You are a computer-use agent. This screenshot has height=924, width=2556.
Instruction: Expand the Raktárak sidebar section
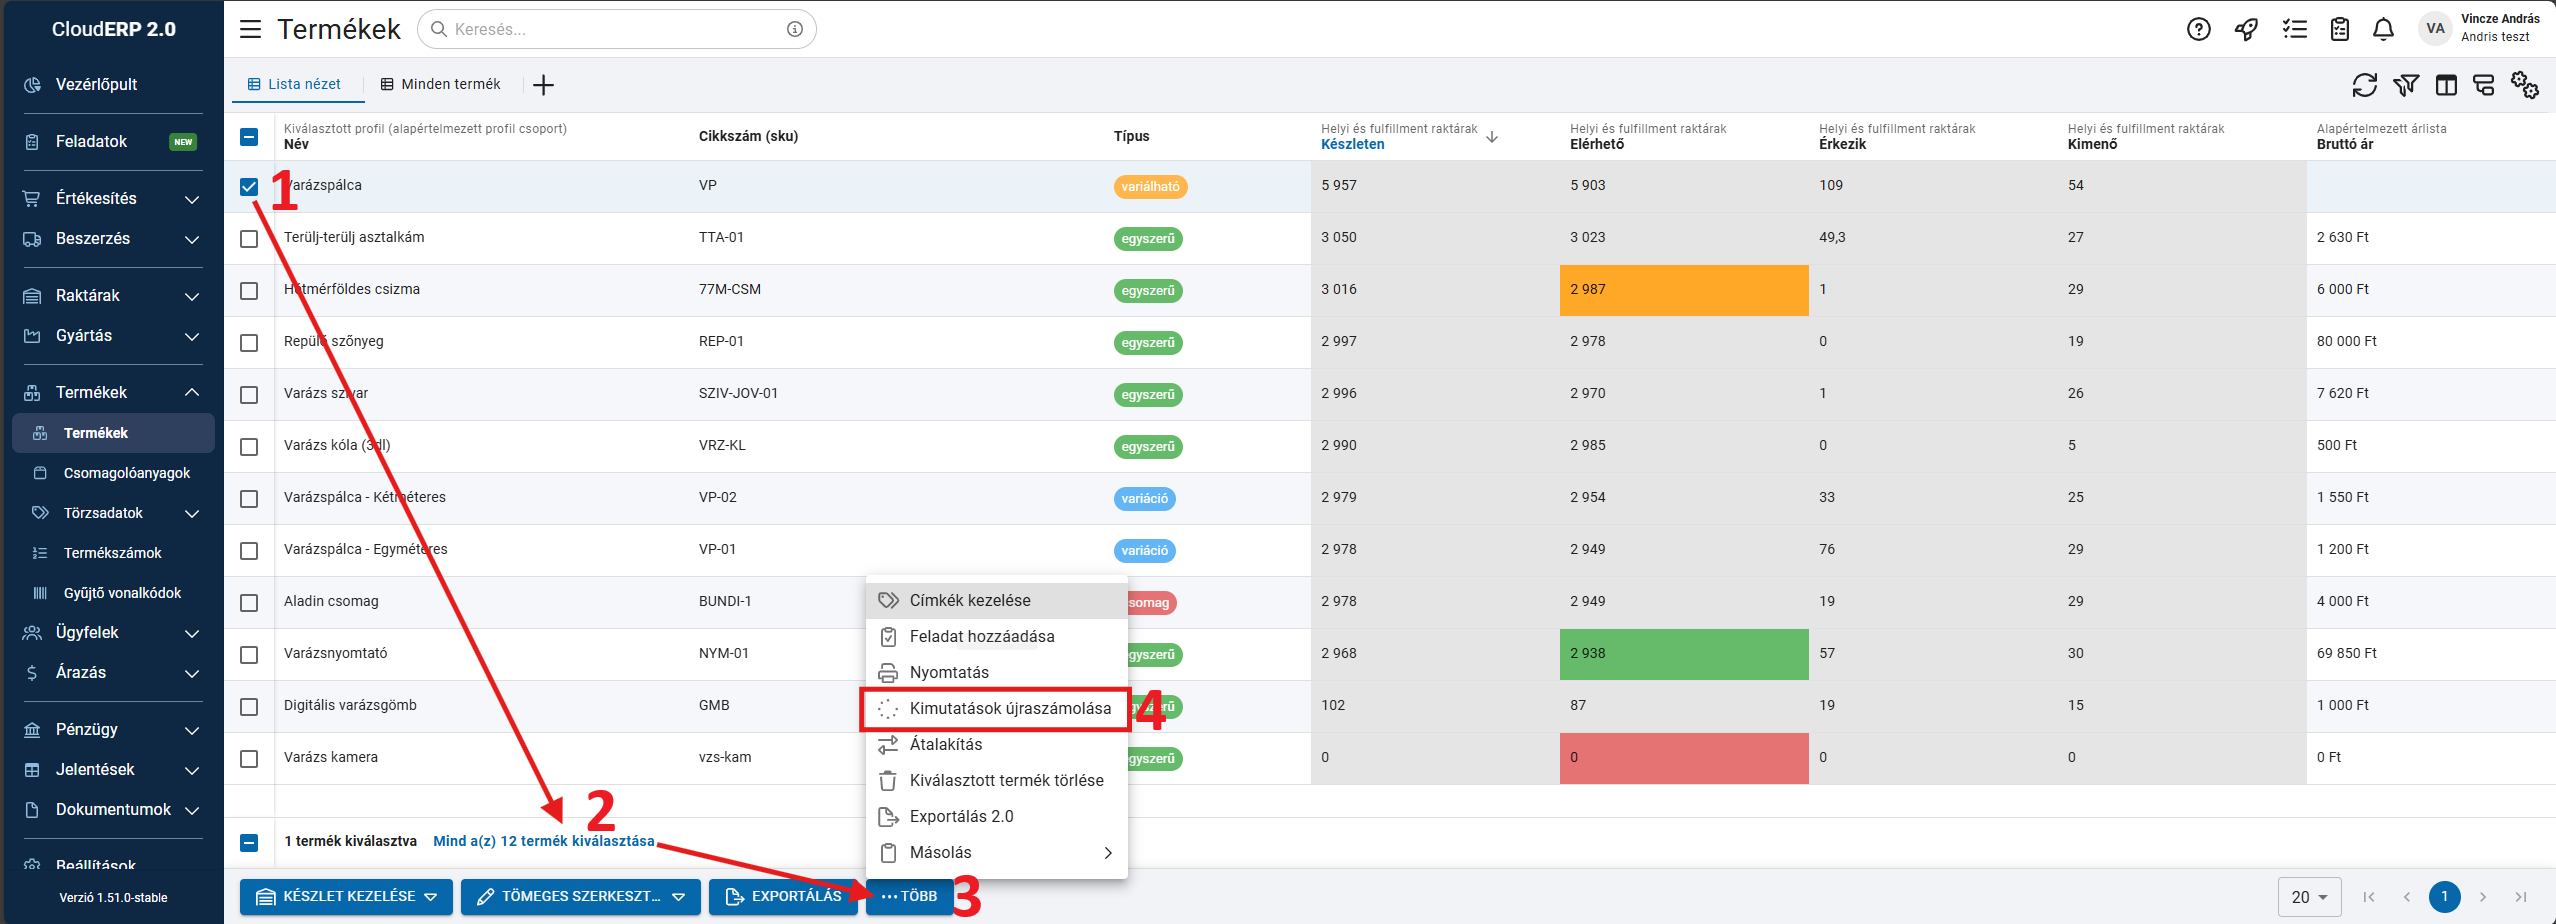pos(112,296)
